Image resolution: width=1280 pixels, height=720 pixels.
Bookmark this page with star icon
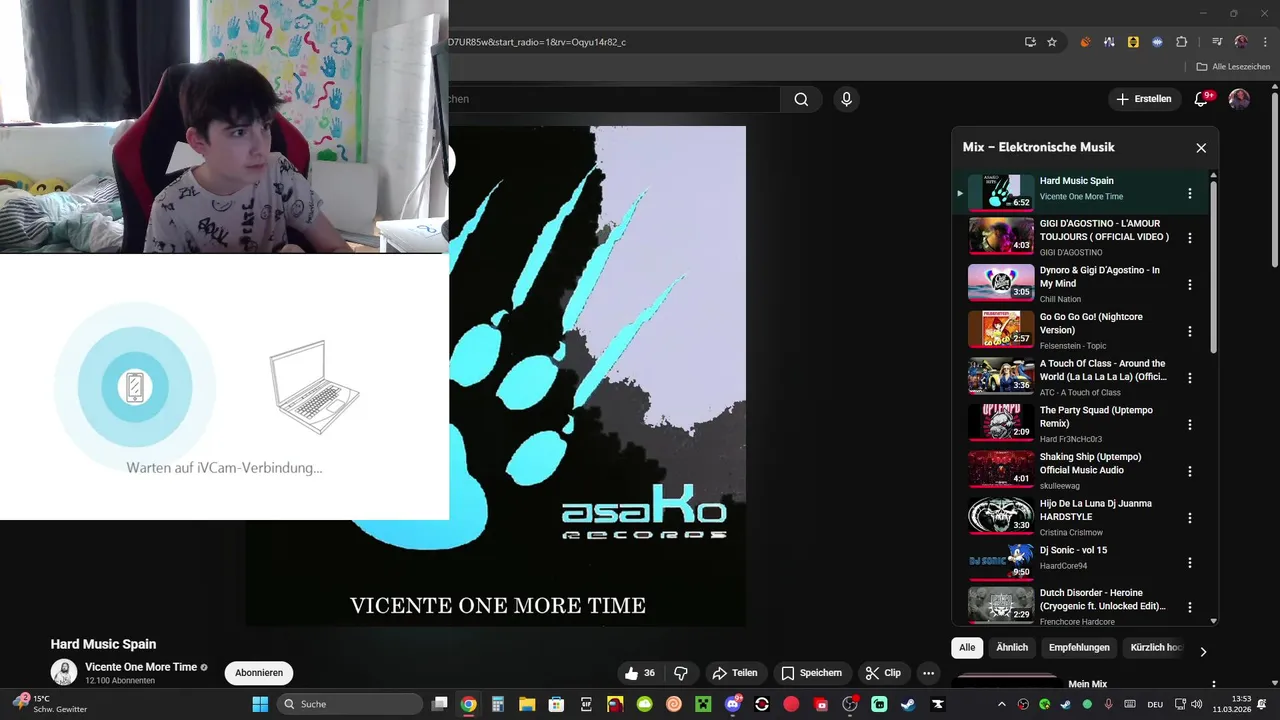click(1052, 42)
